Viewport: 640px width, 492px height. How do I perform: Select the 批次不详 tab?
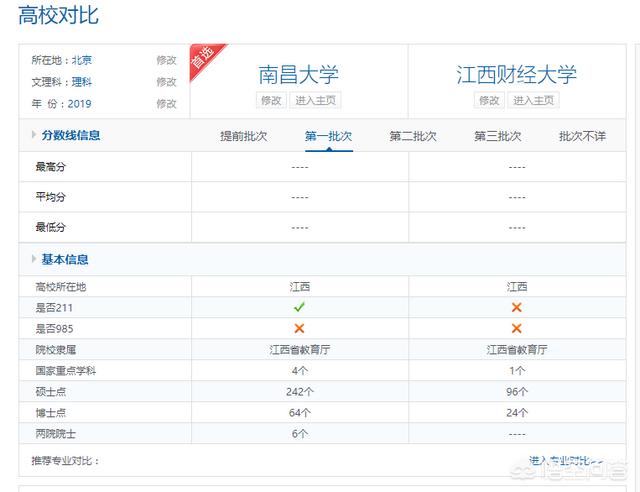point(582,136)
